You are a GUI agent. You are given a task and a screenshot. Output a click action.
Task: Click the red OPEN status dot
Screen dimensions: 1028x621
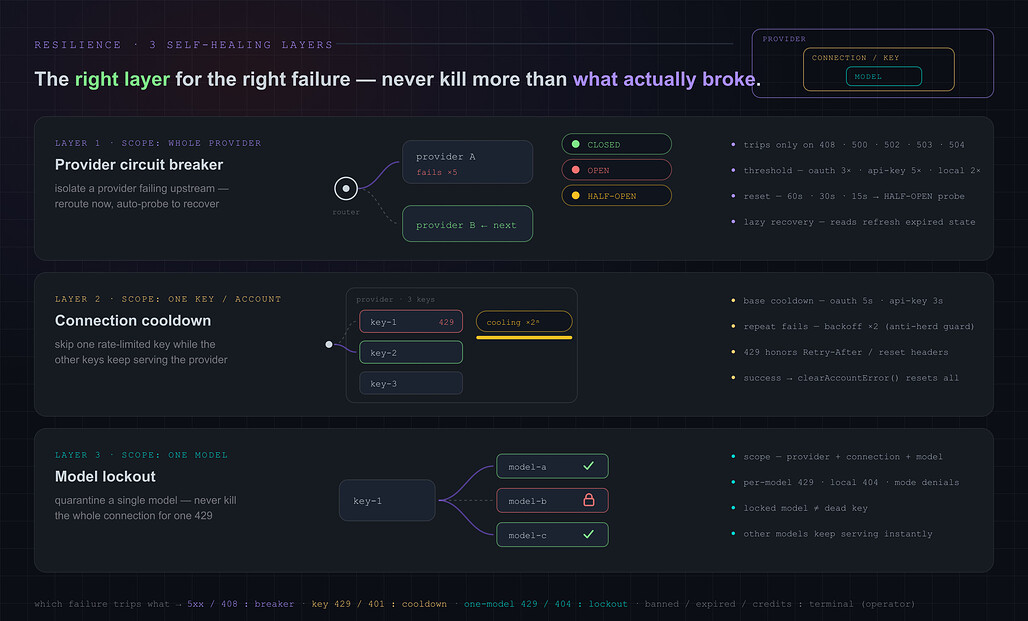(x=576, y=170)
